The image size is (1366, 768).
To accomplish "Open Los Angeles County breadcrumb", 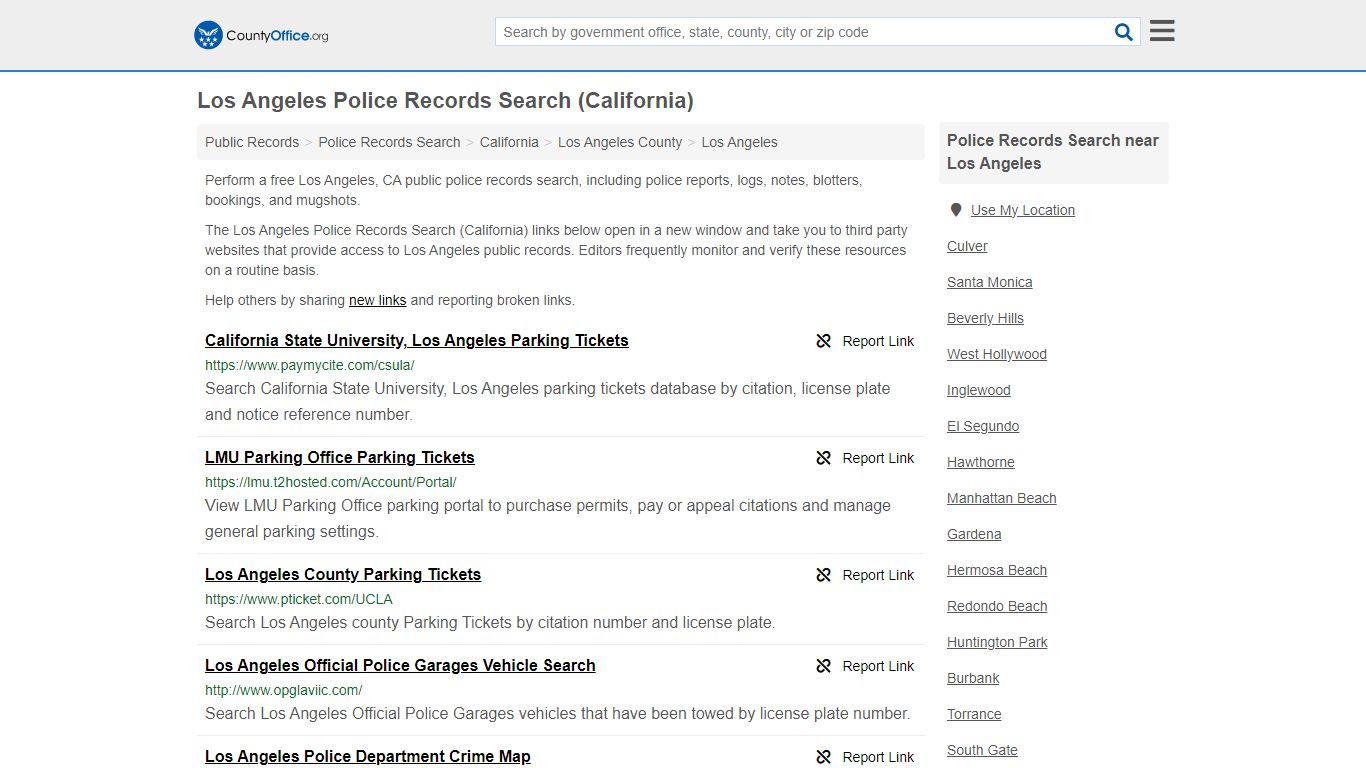I will pos(620,142).
